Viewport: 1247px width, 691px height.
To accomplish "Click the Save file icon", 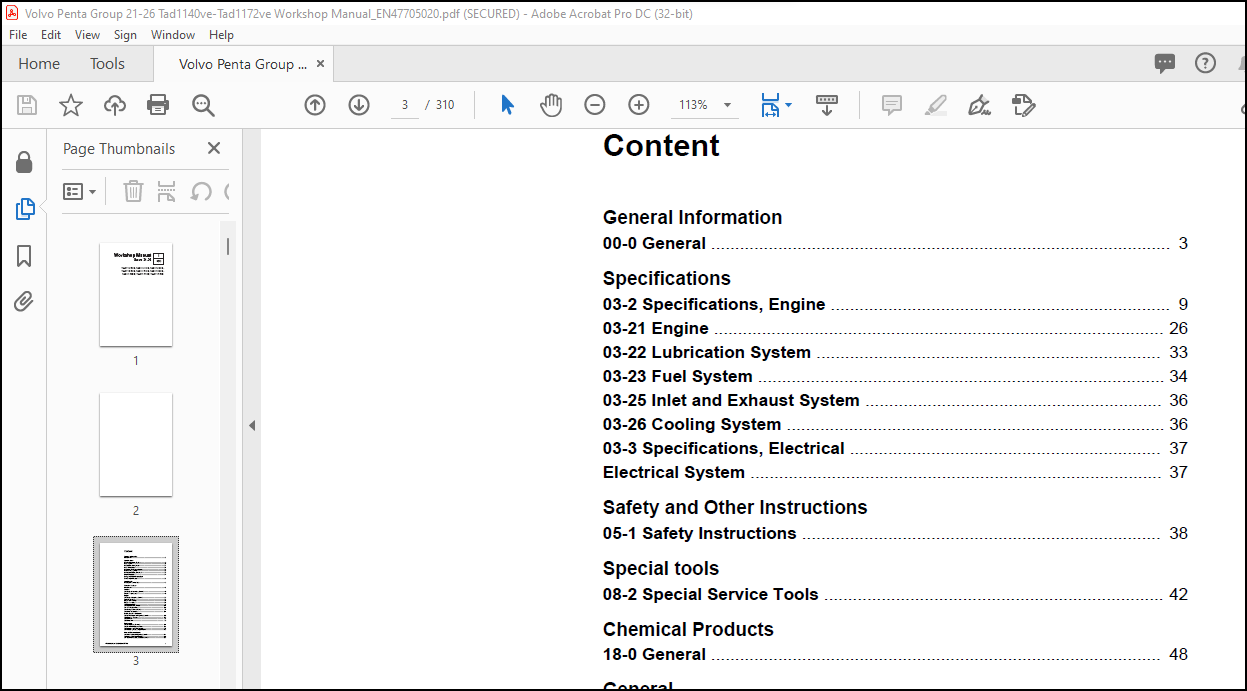I will [x=27, y=105].
